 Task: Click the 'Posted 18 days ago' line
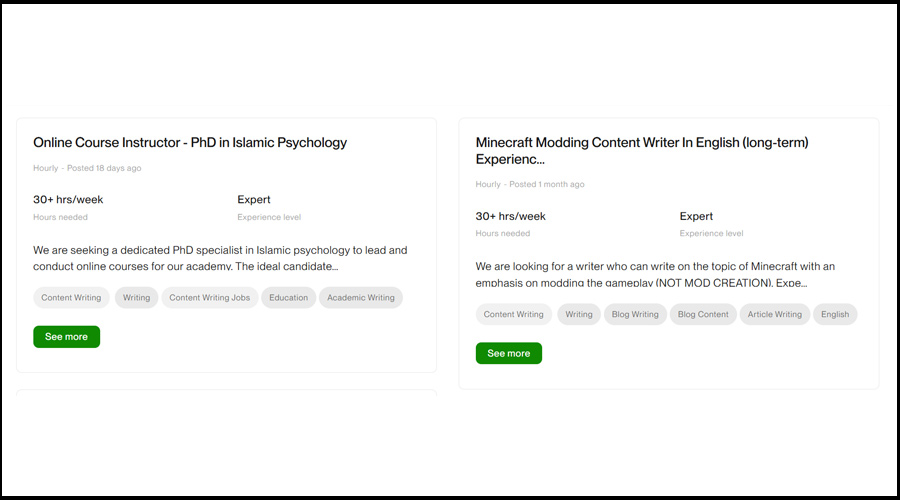pos(103,168)
